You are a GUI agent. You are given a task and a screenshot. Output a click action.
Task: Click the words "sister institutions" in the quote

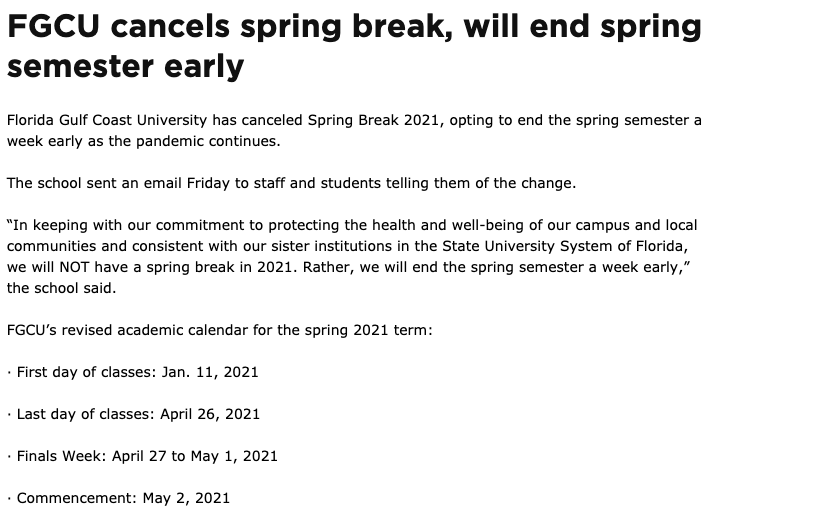(x=368, y=246)
